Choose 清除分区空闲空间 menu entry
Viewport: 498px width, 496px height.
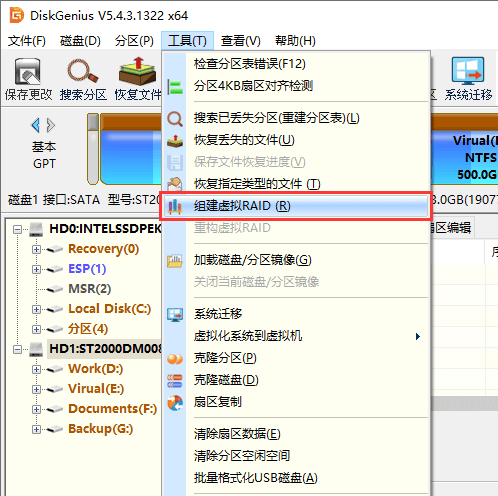tap(295, 456)
